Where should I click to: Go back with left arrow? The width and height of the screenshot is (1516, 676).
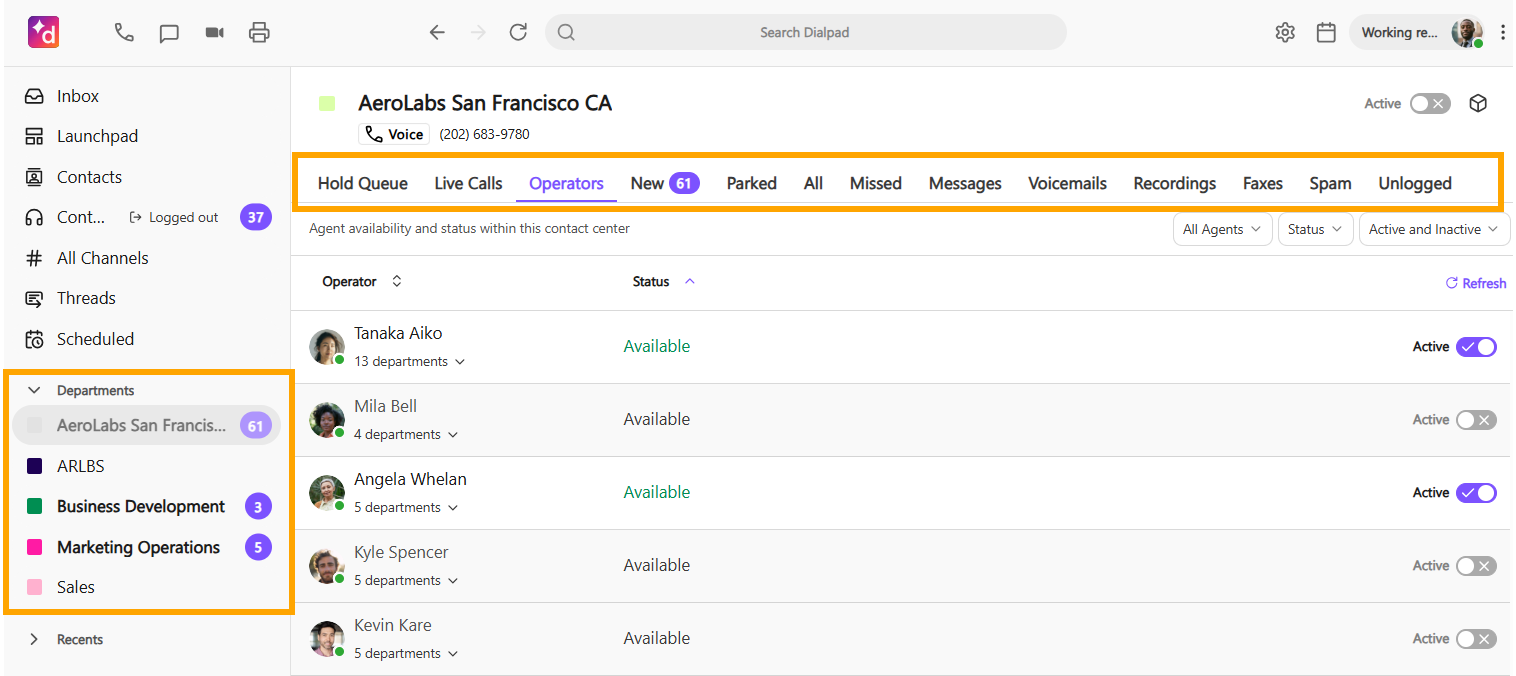coord(437,32)
